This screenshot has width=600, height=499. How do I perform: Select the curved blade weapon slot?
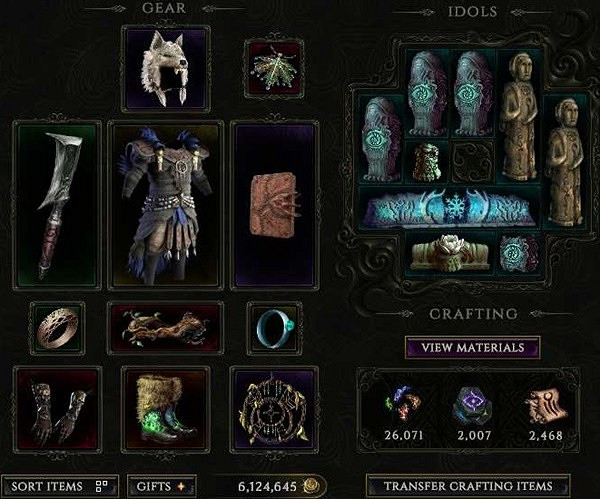point(57,205)
